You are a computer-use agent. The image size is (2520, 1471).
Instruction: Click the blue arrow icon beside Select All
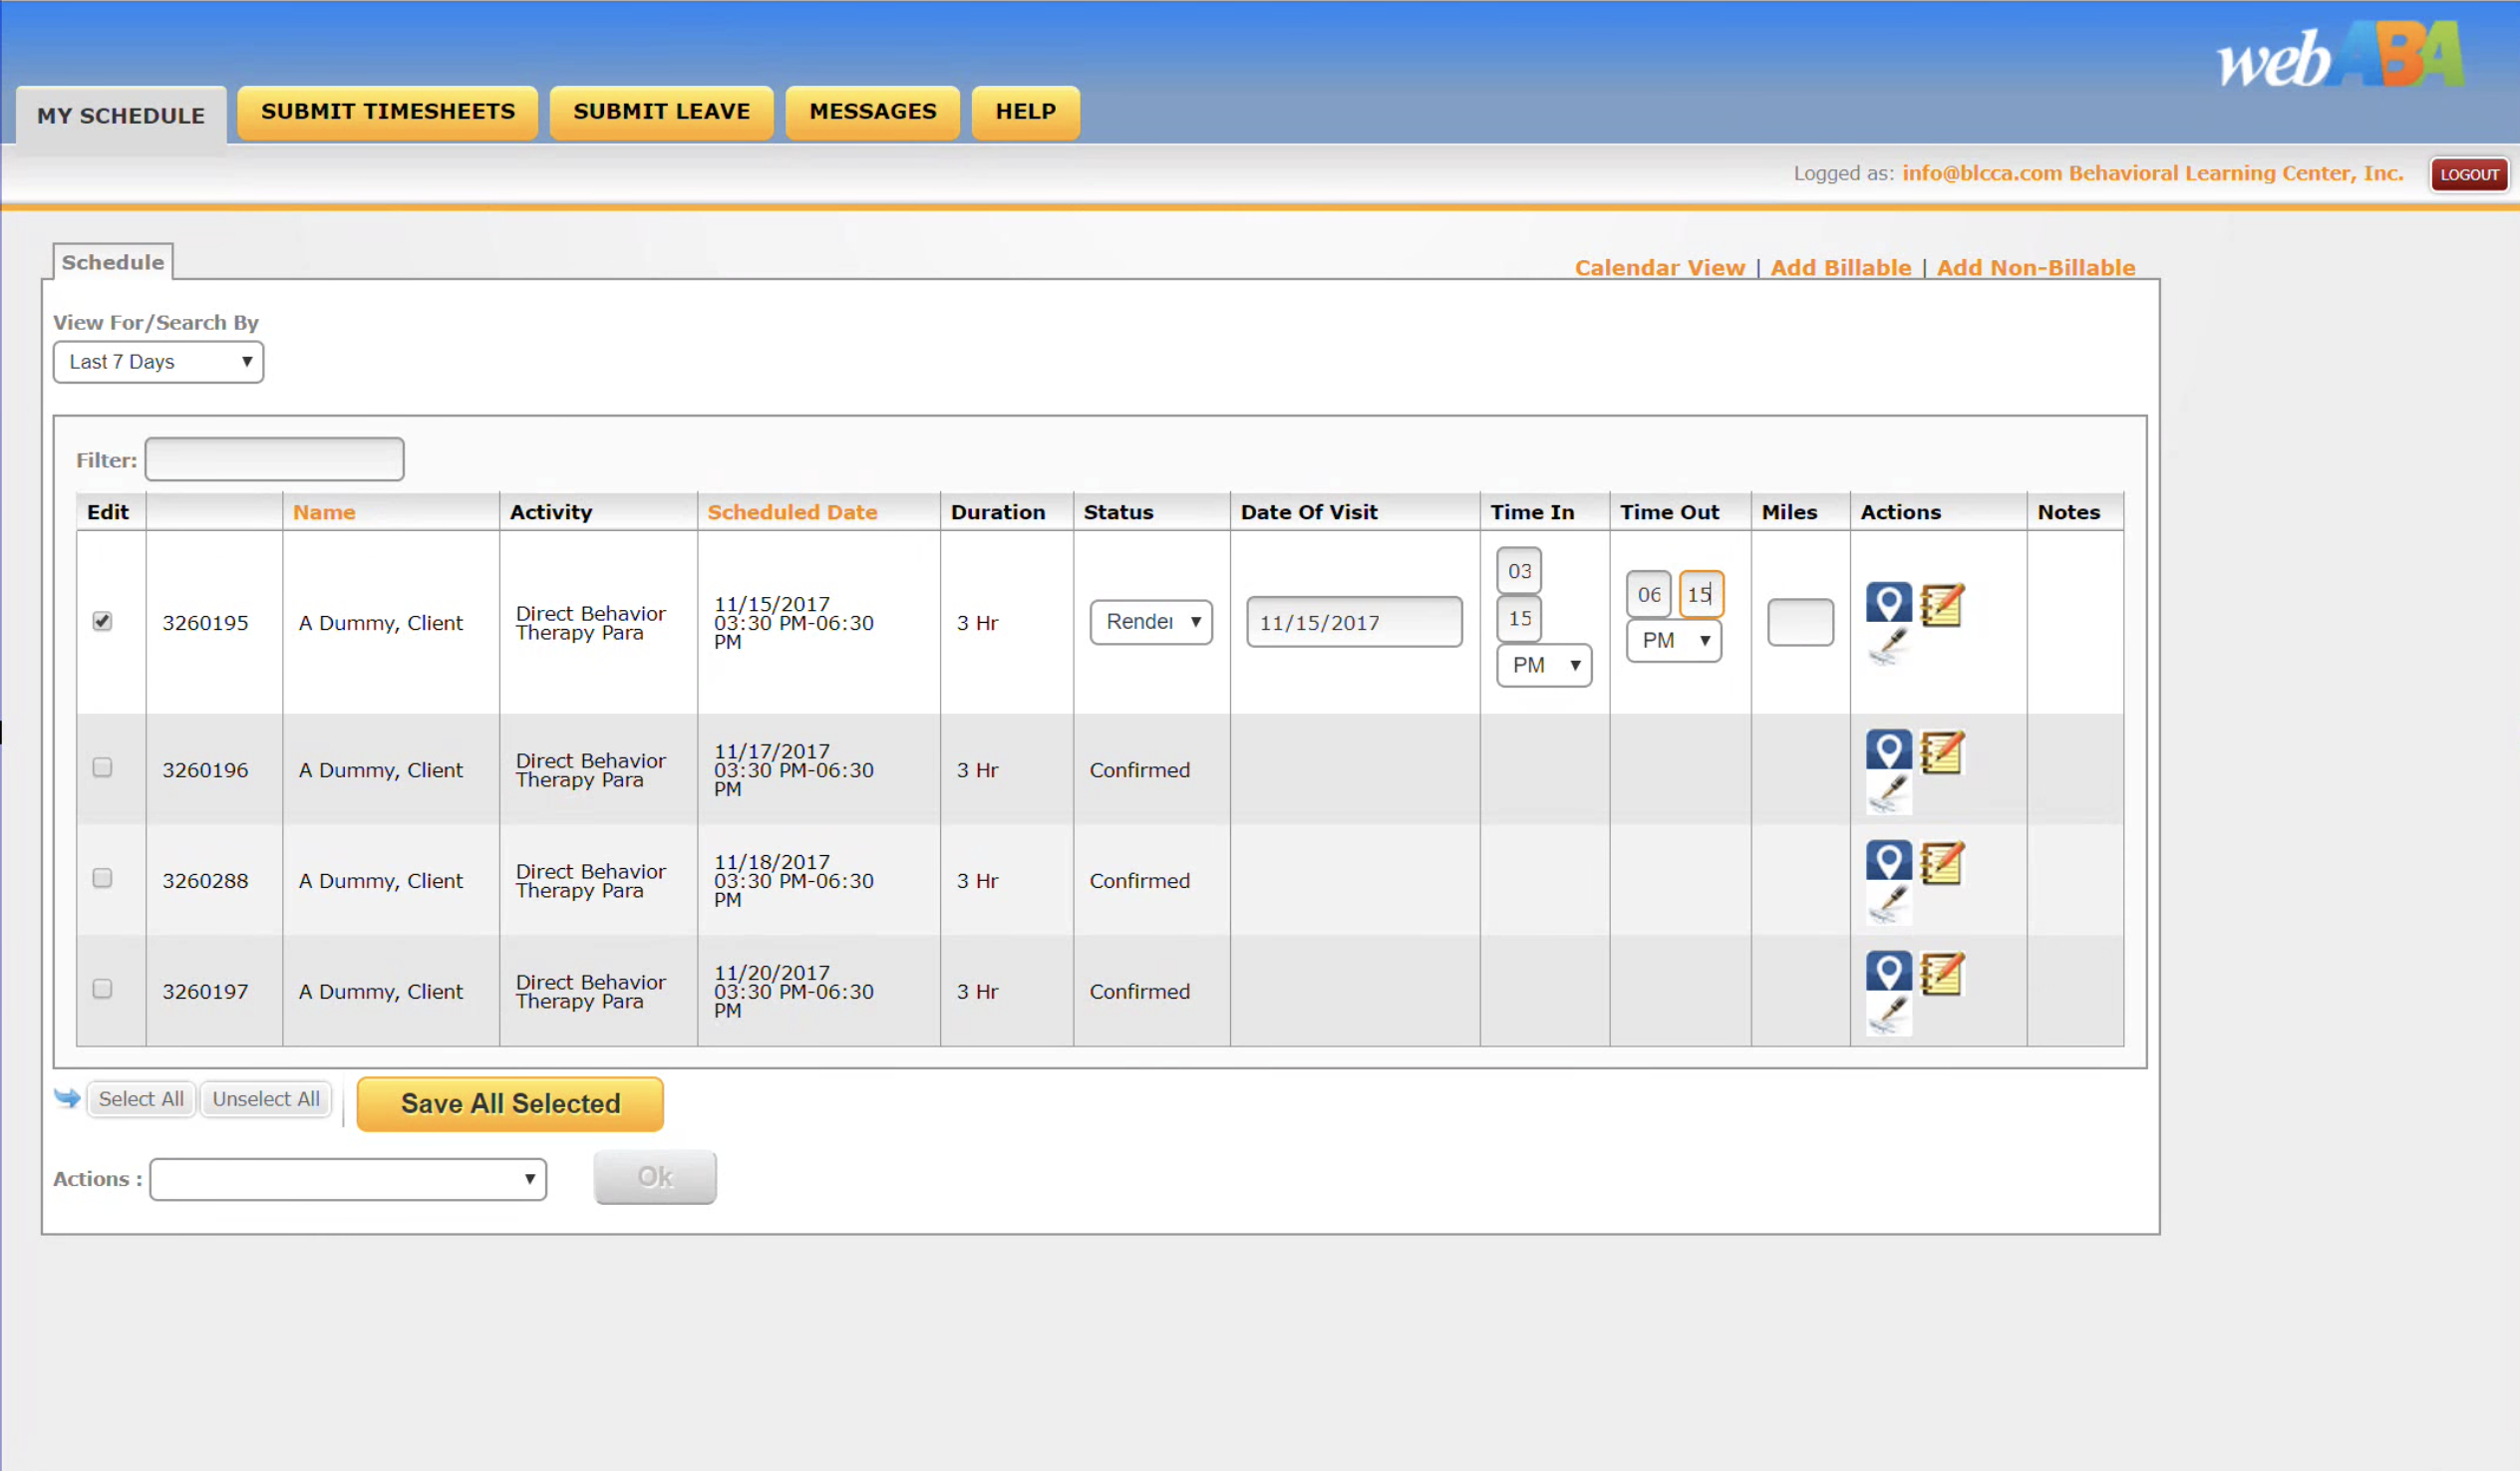[67, 1098]
